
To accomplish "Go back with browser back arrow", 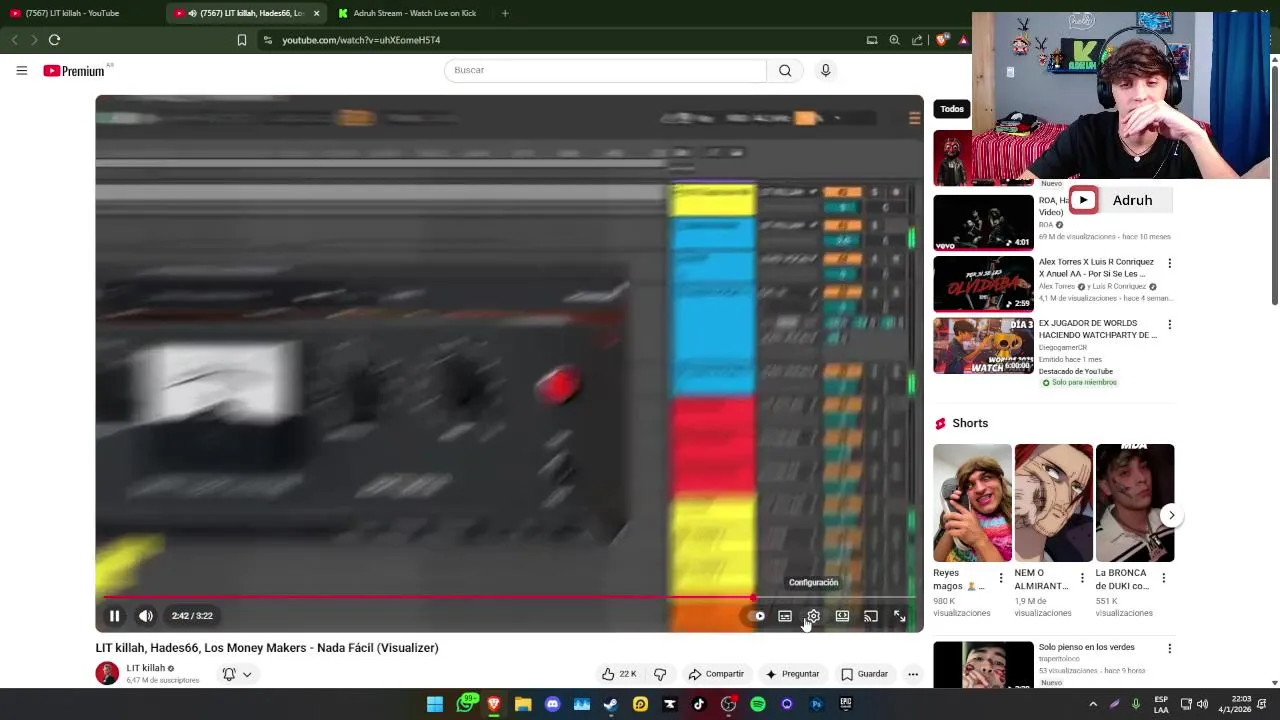I will 14,40.
